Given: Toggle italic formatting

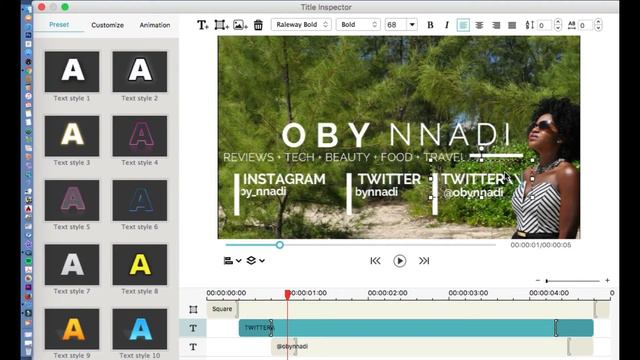Looking at the screenshot, I should click(x=447, y=25).
